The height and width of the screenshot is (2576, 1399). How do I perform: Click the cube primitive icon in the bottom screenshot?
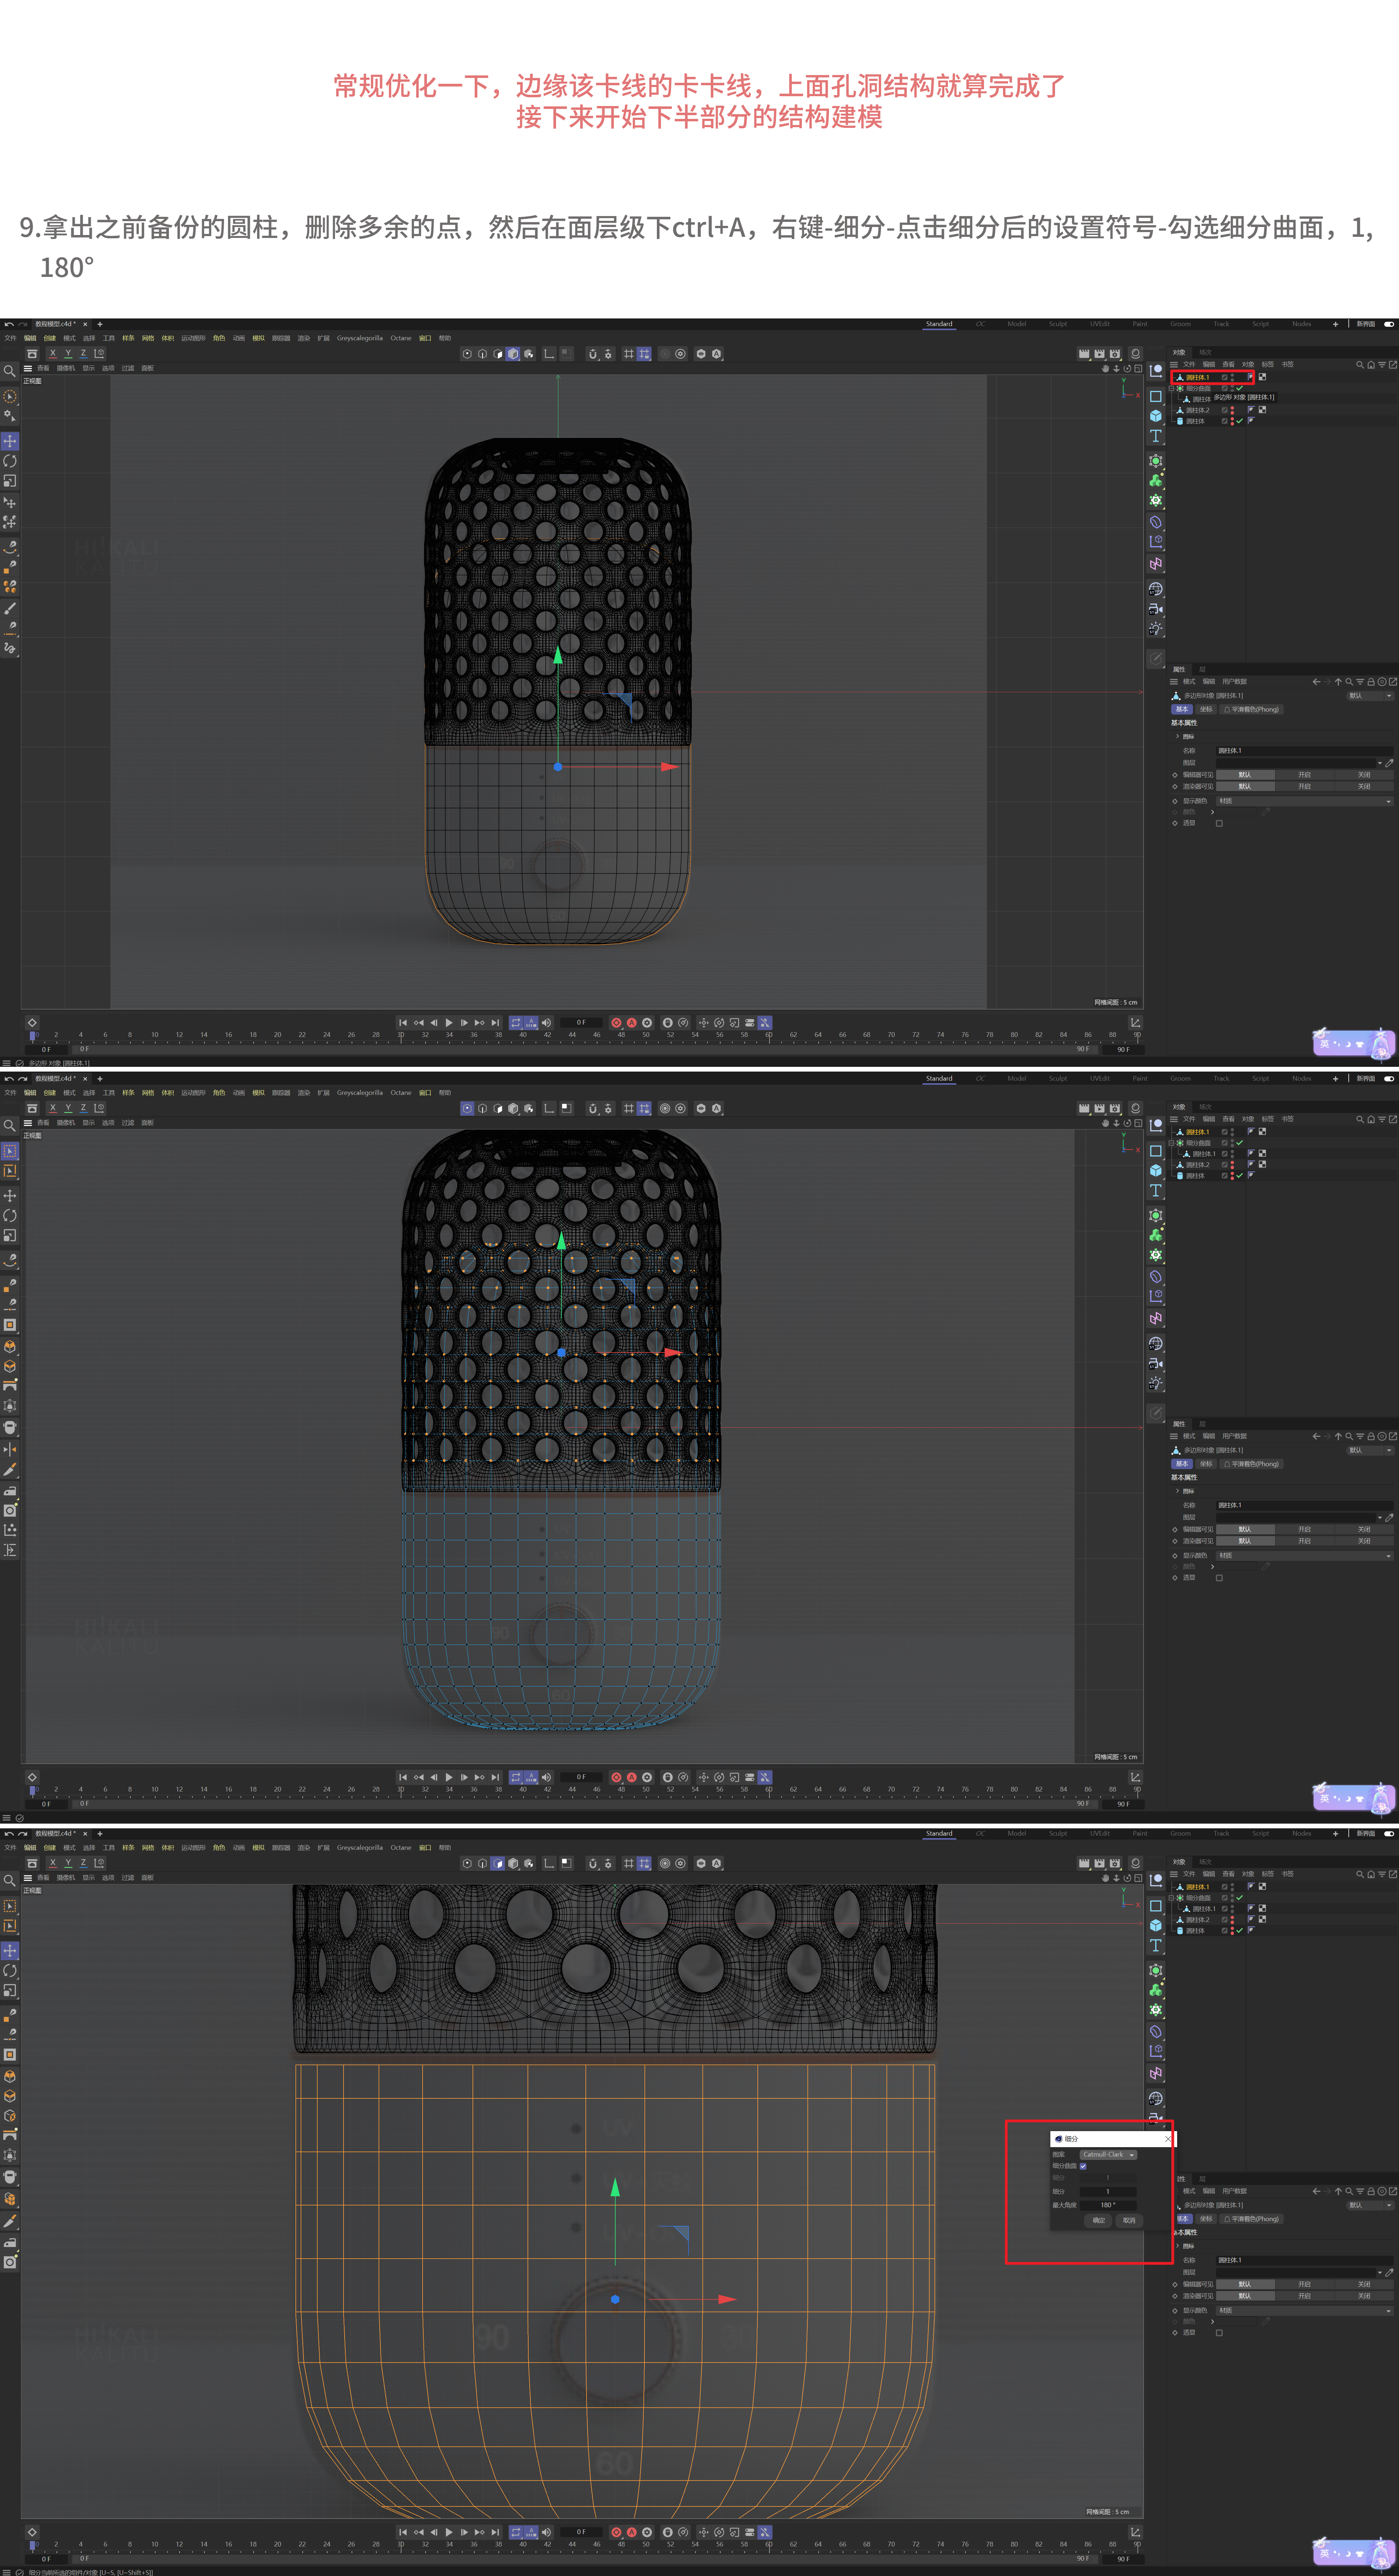pos(1156,1925)
